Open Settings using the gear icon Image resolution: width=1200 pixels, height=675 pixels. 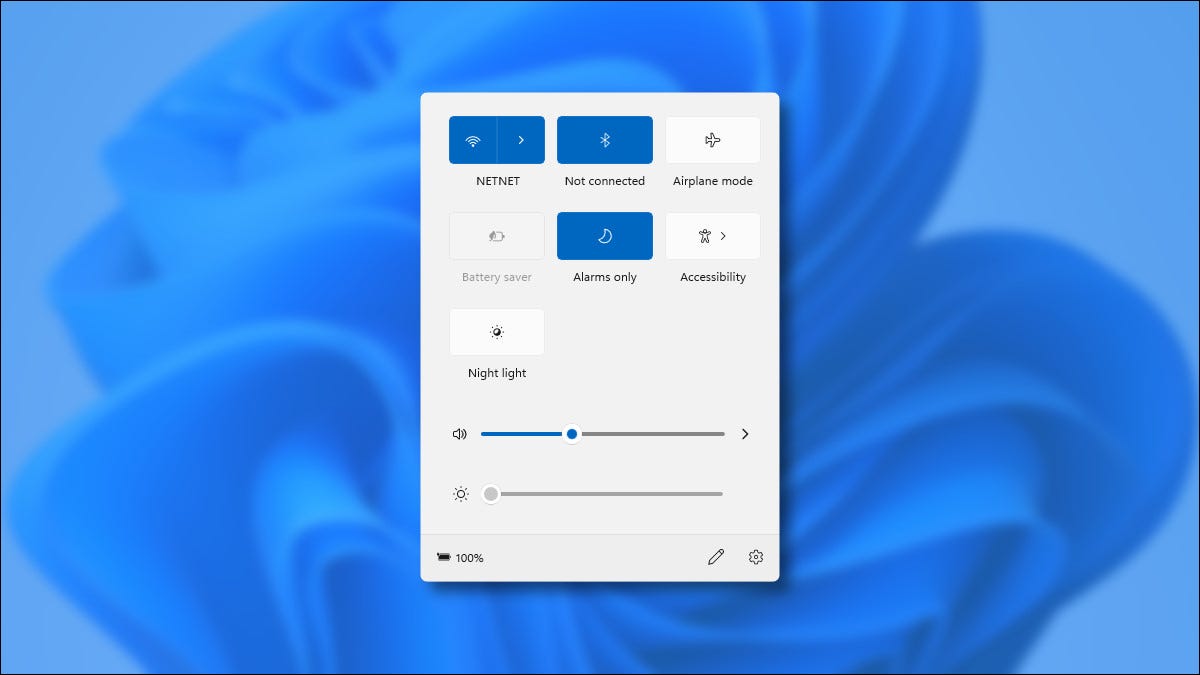tap(755, 557)
